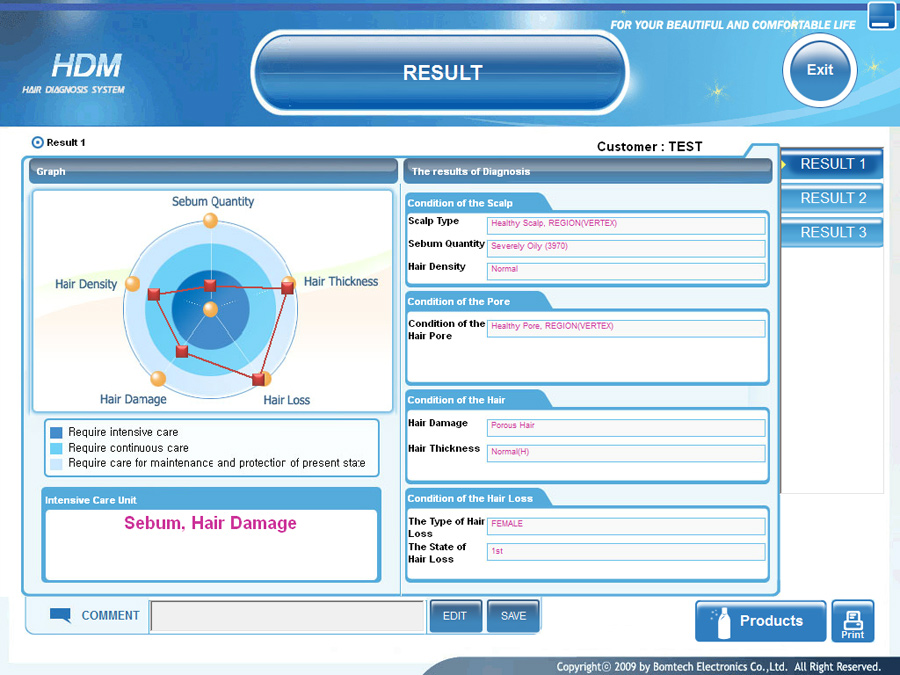The height and width of the screenshot is (675, 900).
Task: Switch to the RESULT 3 tab
Action: click(x=833, y=232)
